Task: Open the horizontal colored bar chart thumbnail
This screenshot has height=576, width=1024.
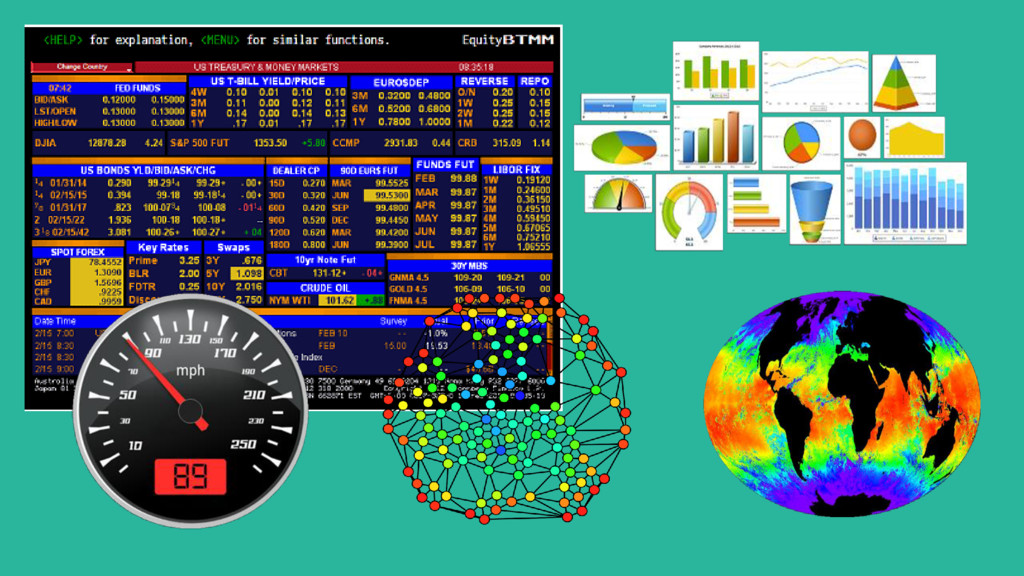Action: [x=756, y=204]
